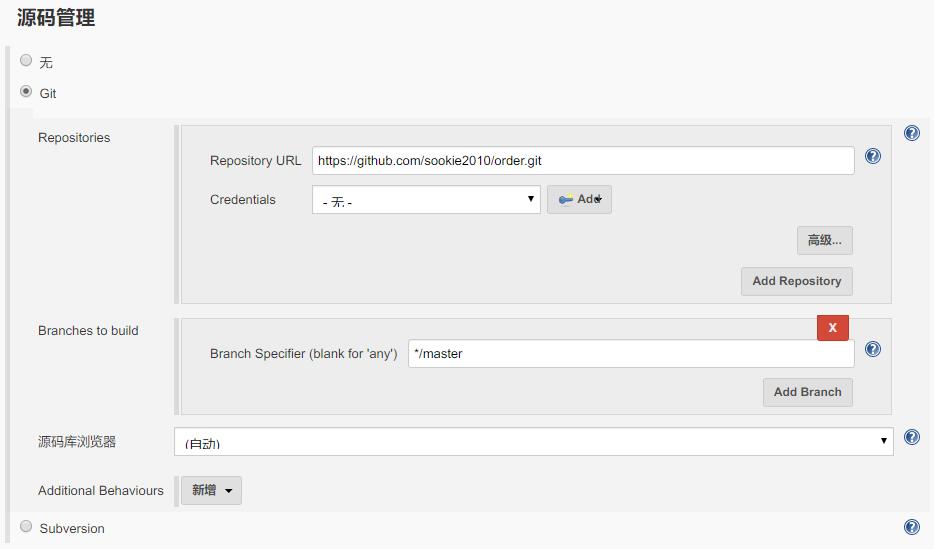Screen dimensions: 934x549
Task: Click the key icon on Add credentials
Action: (566, 199)
